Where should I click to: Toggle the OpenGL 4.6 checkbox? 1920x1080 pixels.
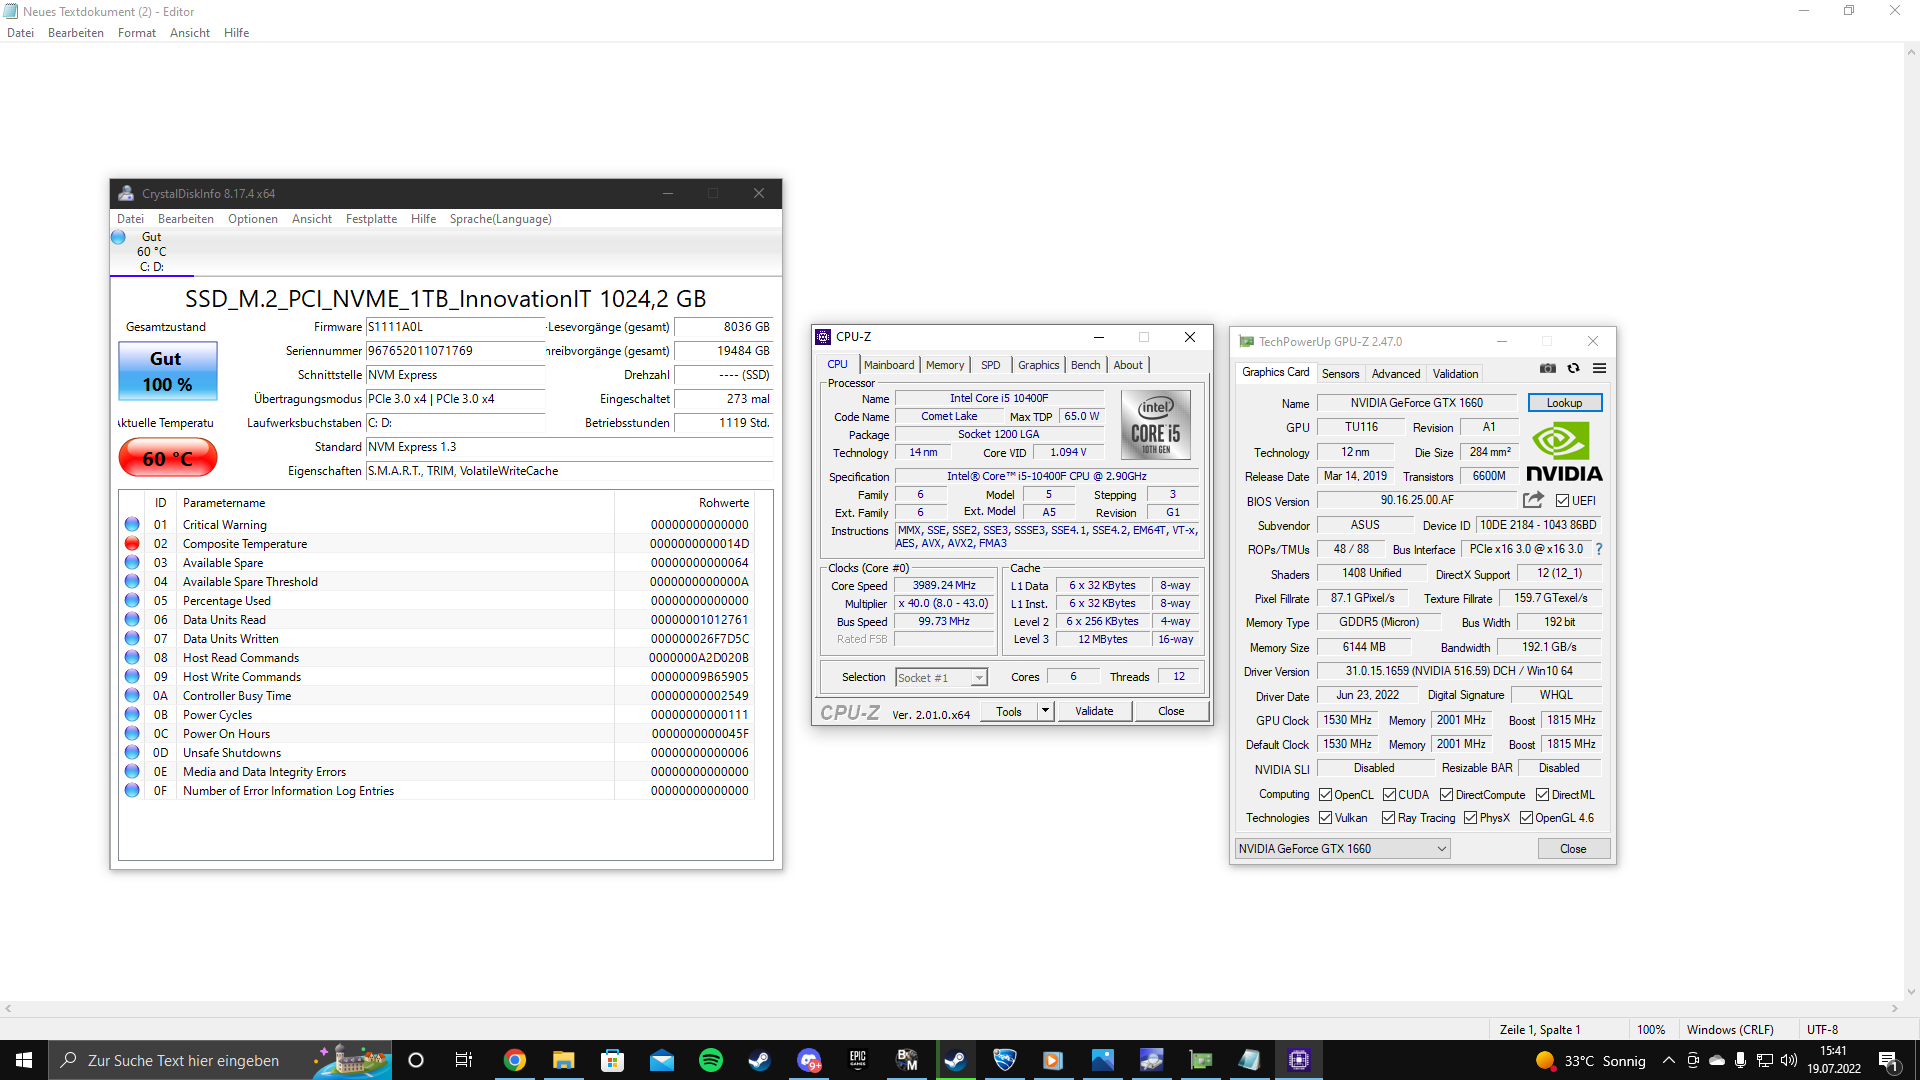coord(1526,818)
